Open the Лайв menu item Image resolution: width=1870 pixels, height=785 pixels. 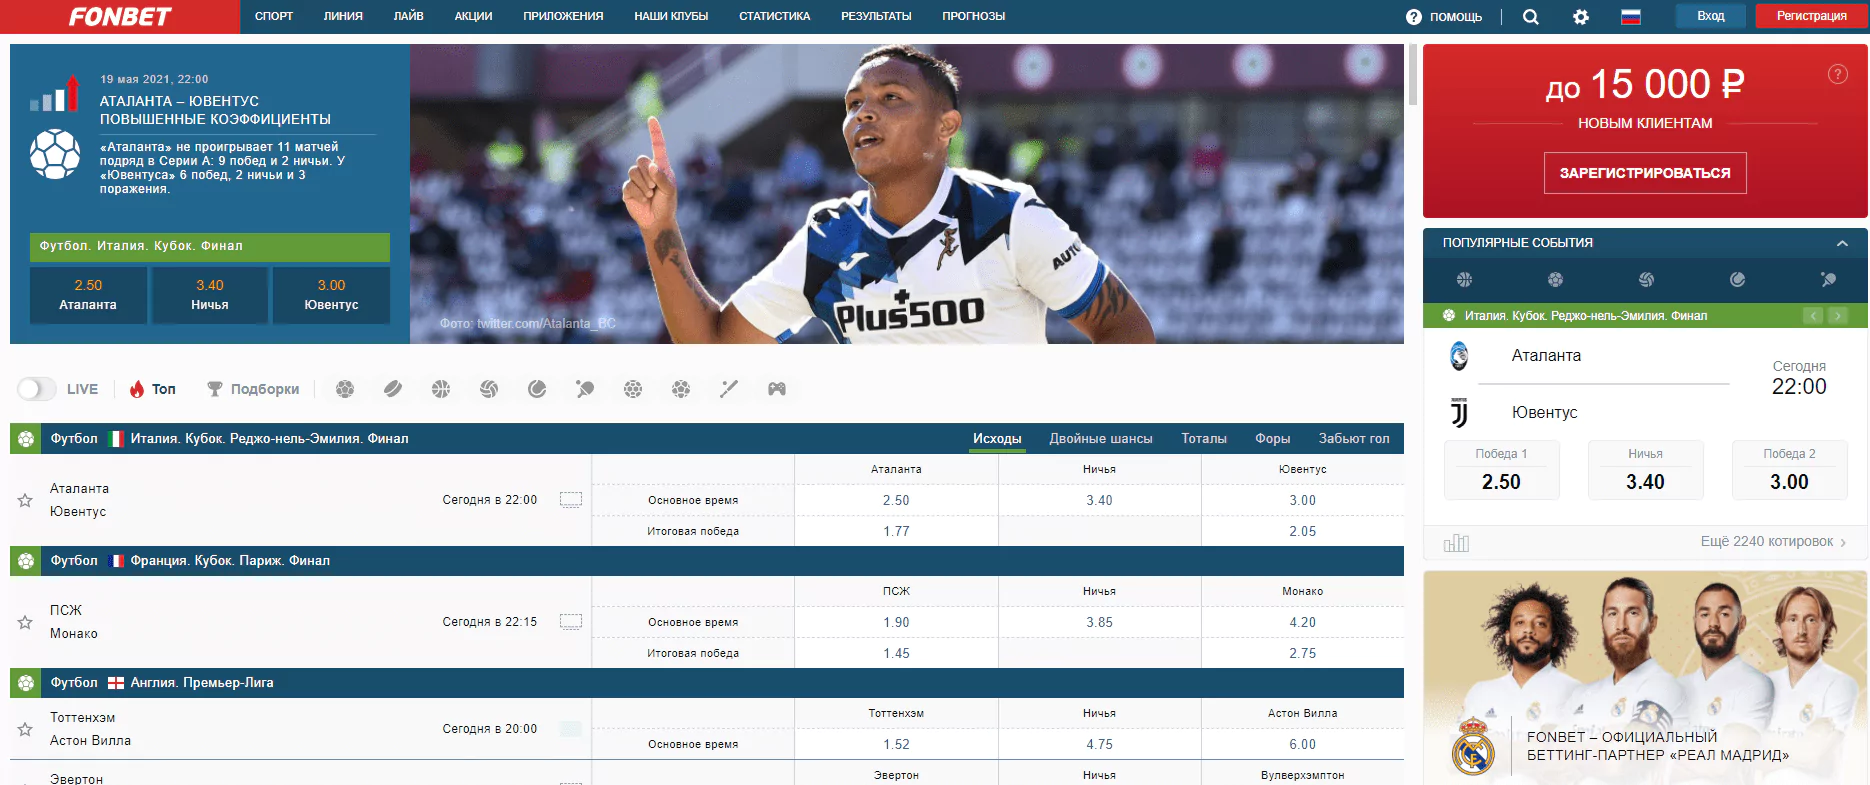tap(408, 16)
